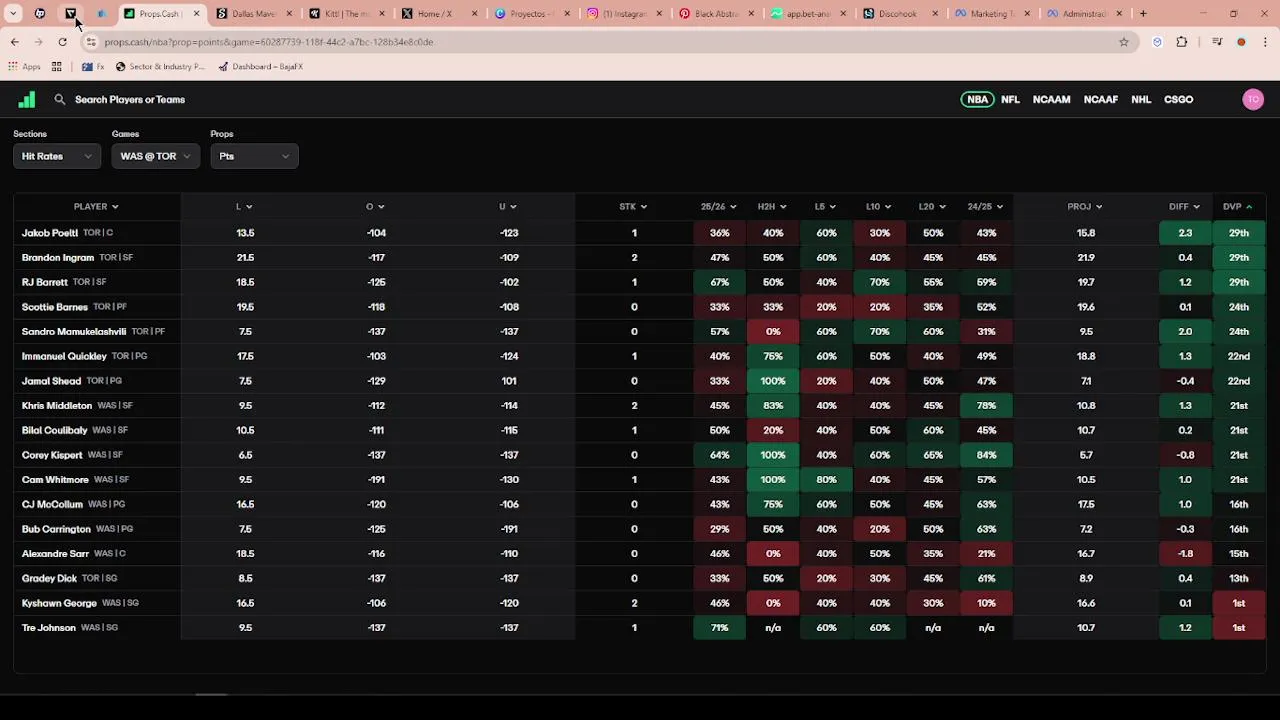
Task: Sort by the L5 column
Action: [825, 207]
